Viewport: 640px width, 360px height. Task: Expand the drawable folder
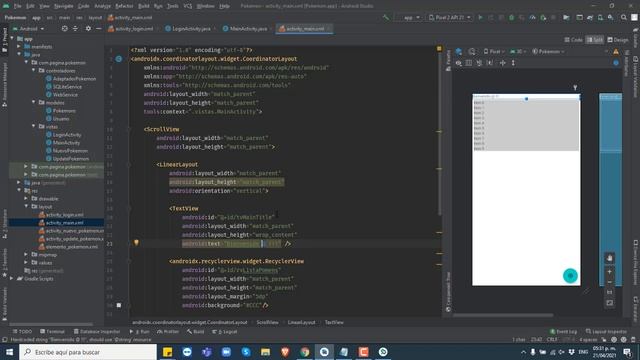26,199
